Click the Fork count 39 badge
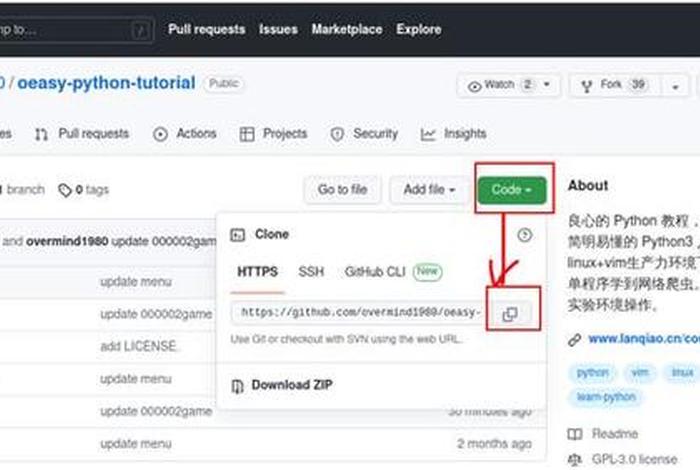Image resolution: width=700 pixels, height=470 pixels. tap(638, 84)
